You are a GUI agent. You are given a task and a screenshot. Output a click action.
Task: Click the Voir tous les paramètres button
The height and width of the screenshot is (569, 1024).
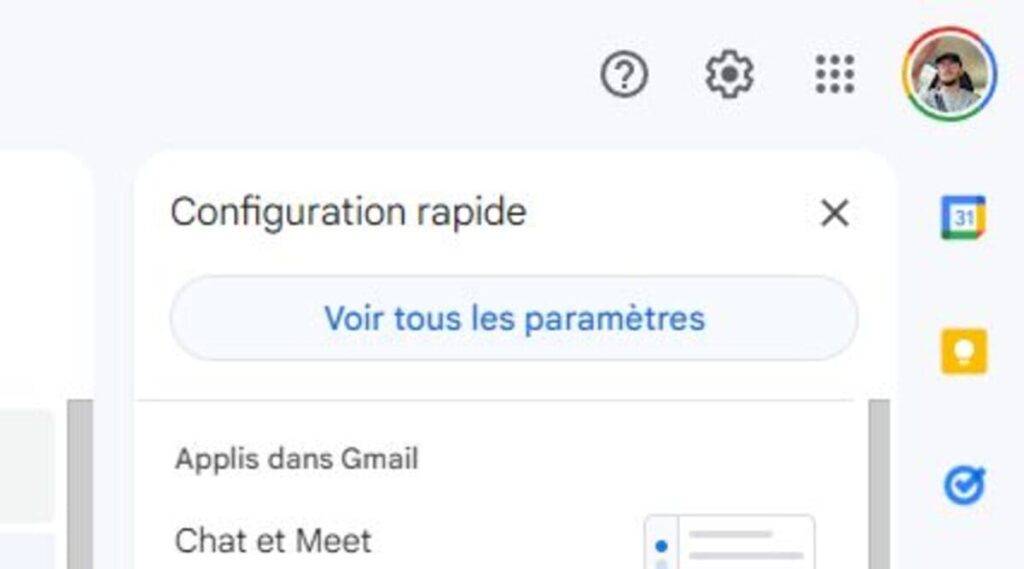coord(514,319)
